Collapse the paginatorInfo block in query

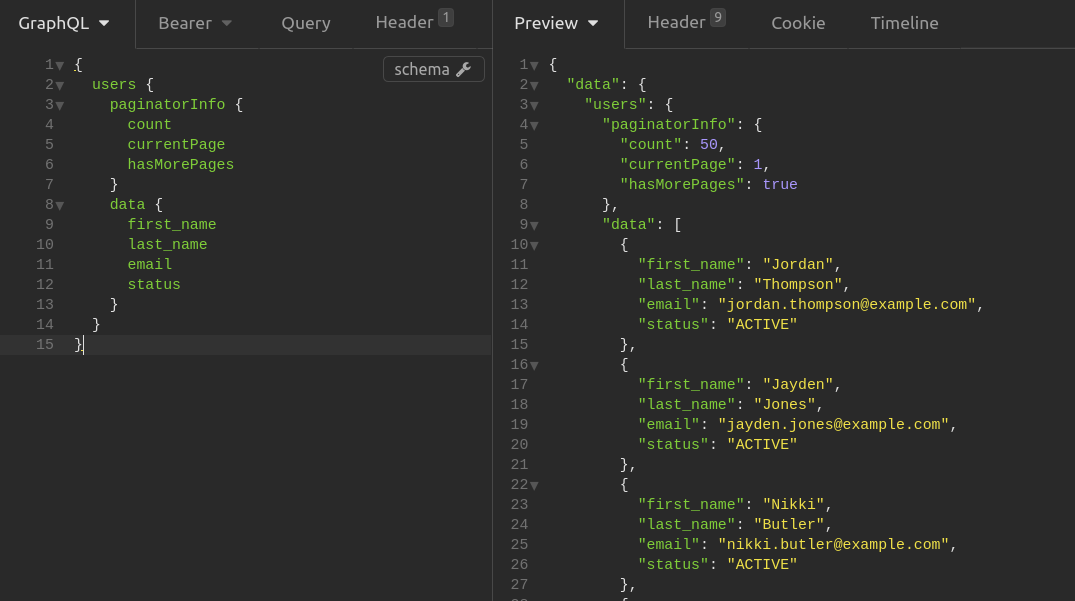pos(60,106)
